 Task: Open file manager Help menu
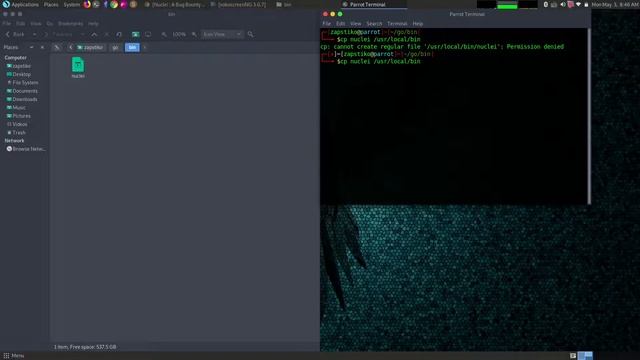pos(93,24)
